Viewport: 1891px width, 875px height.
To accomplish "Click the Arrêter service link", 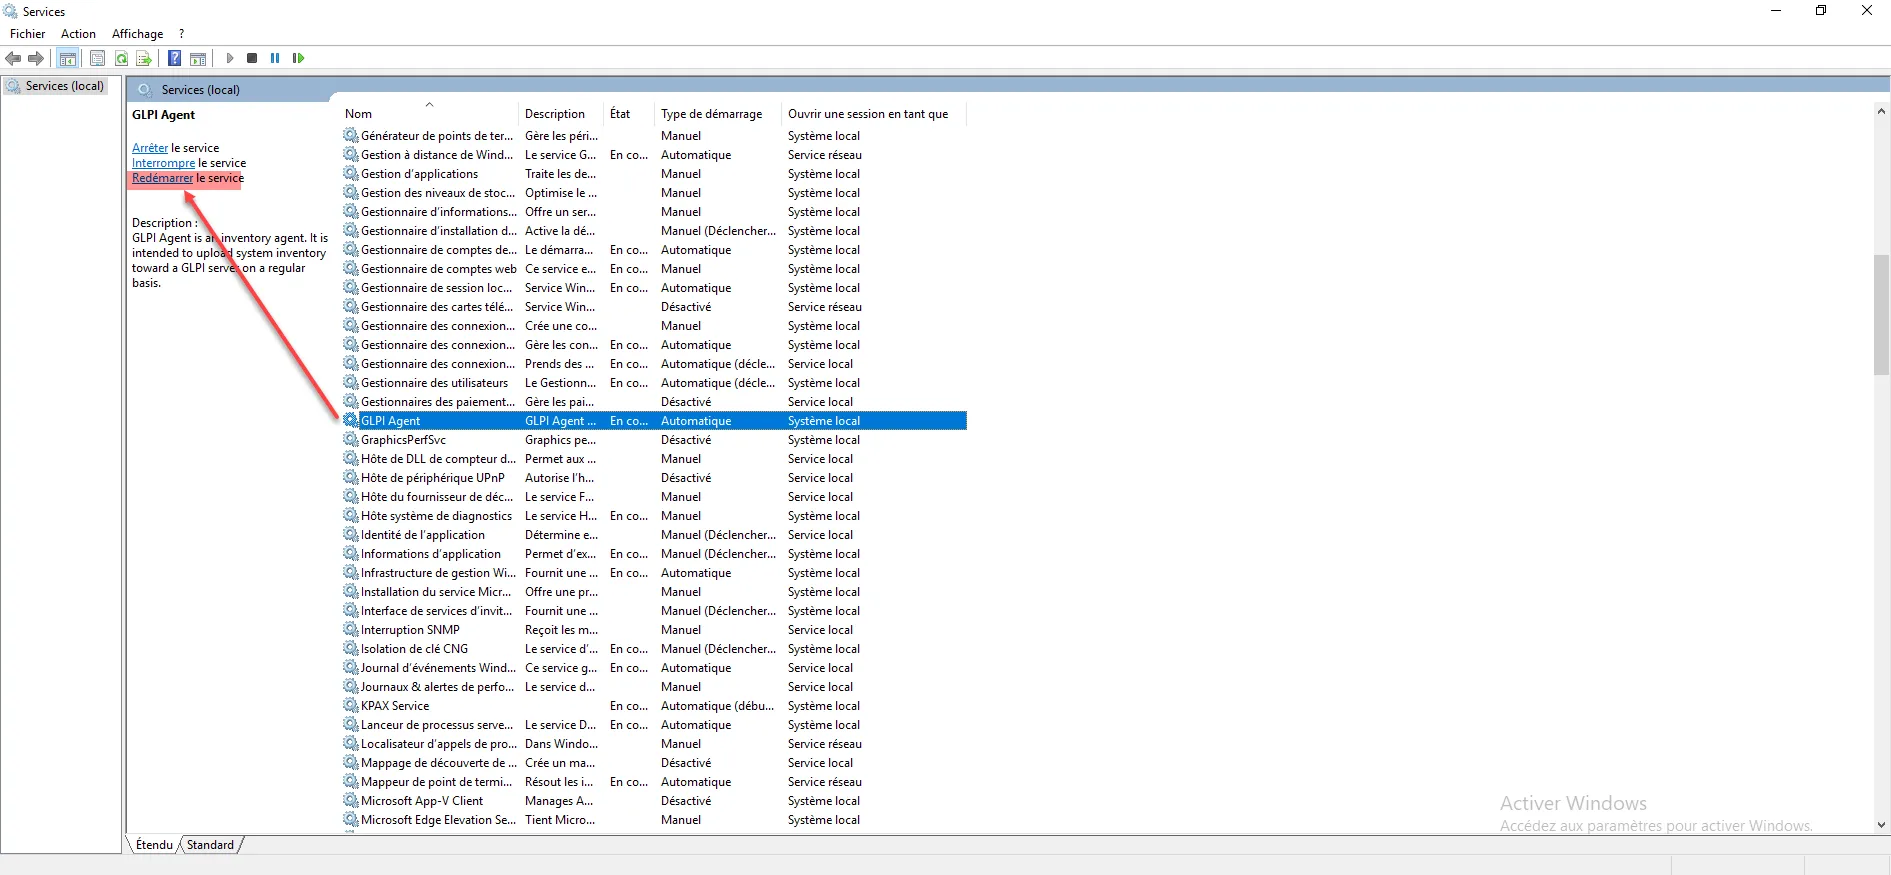I will coord(150,148).
